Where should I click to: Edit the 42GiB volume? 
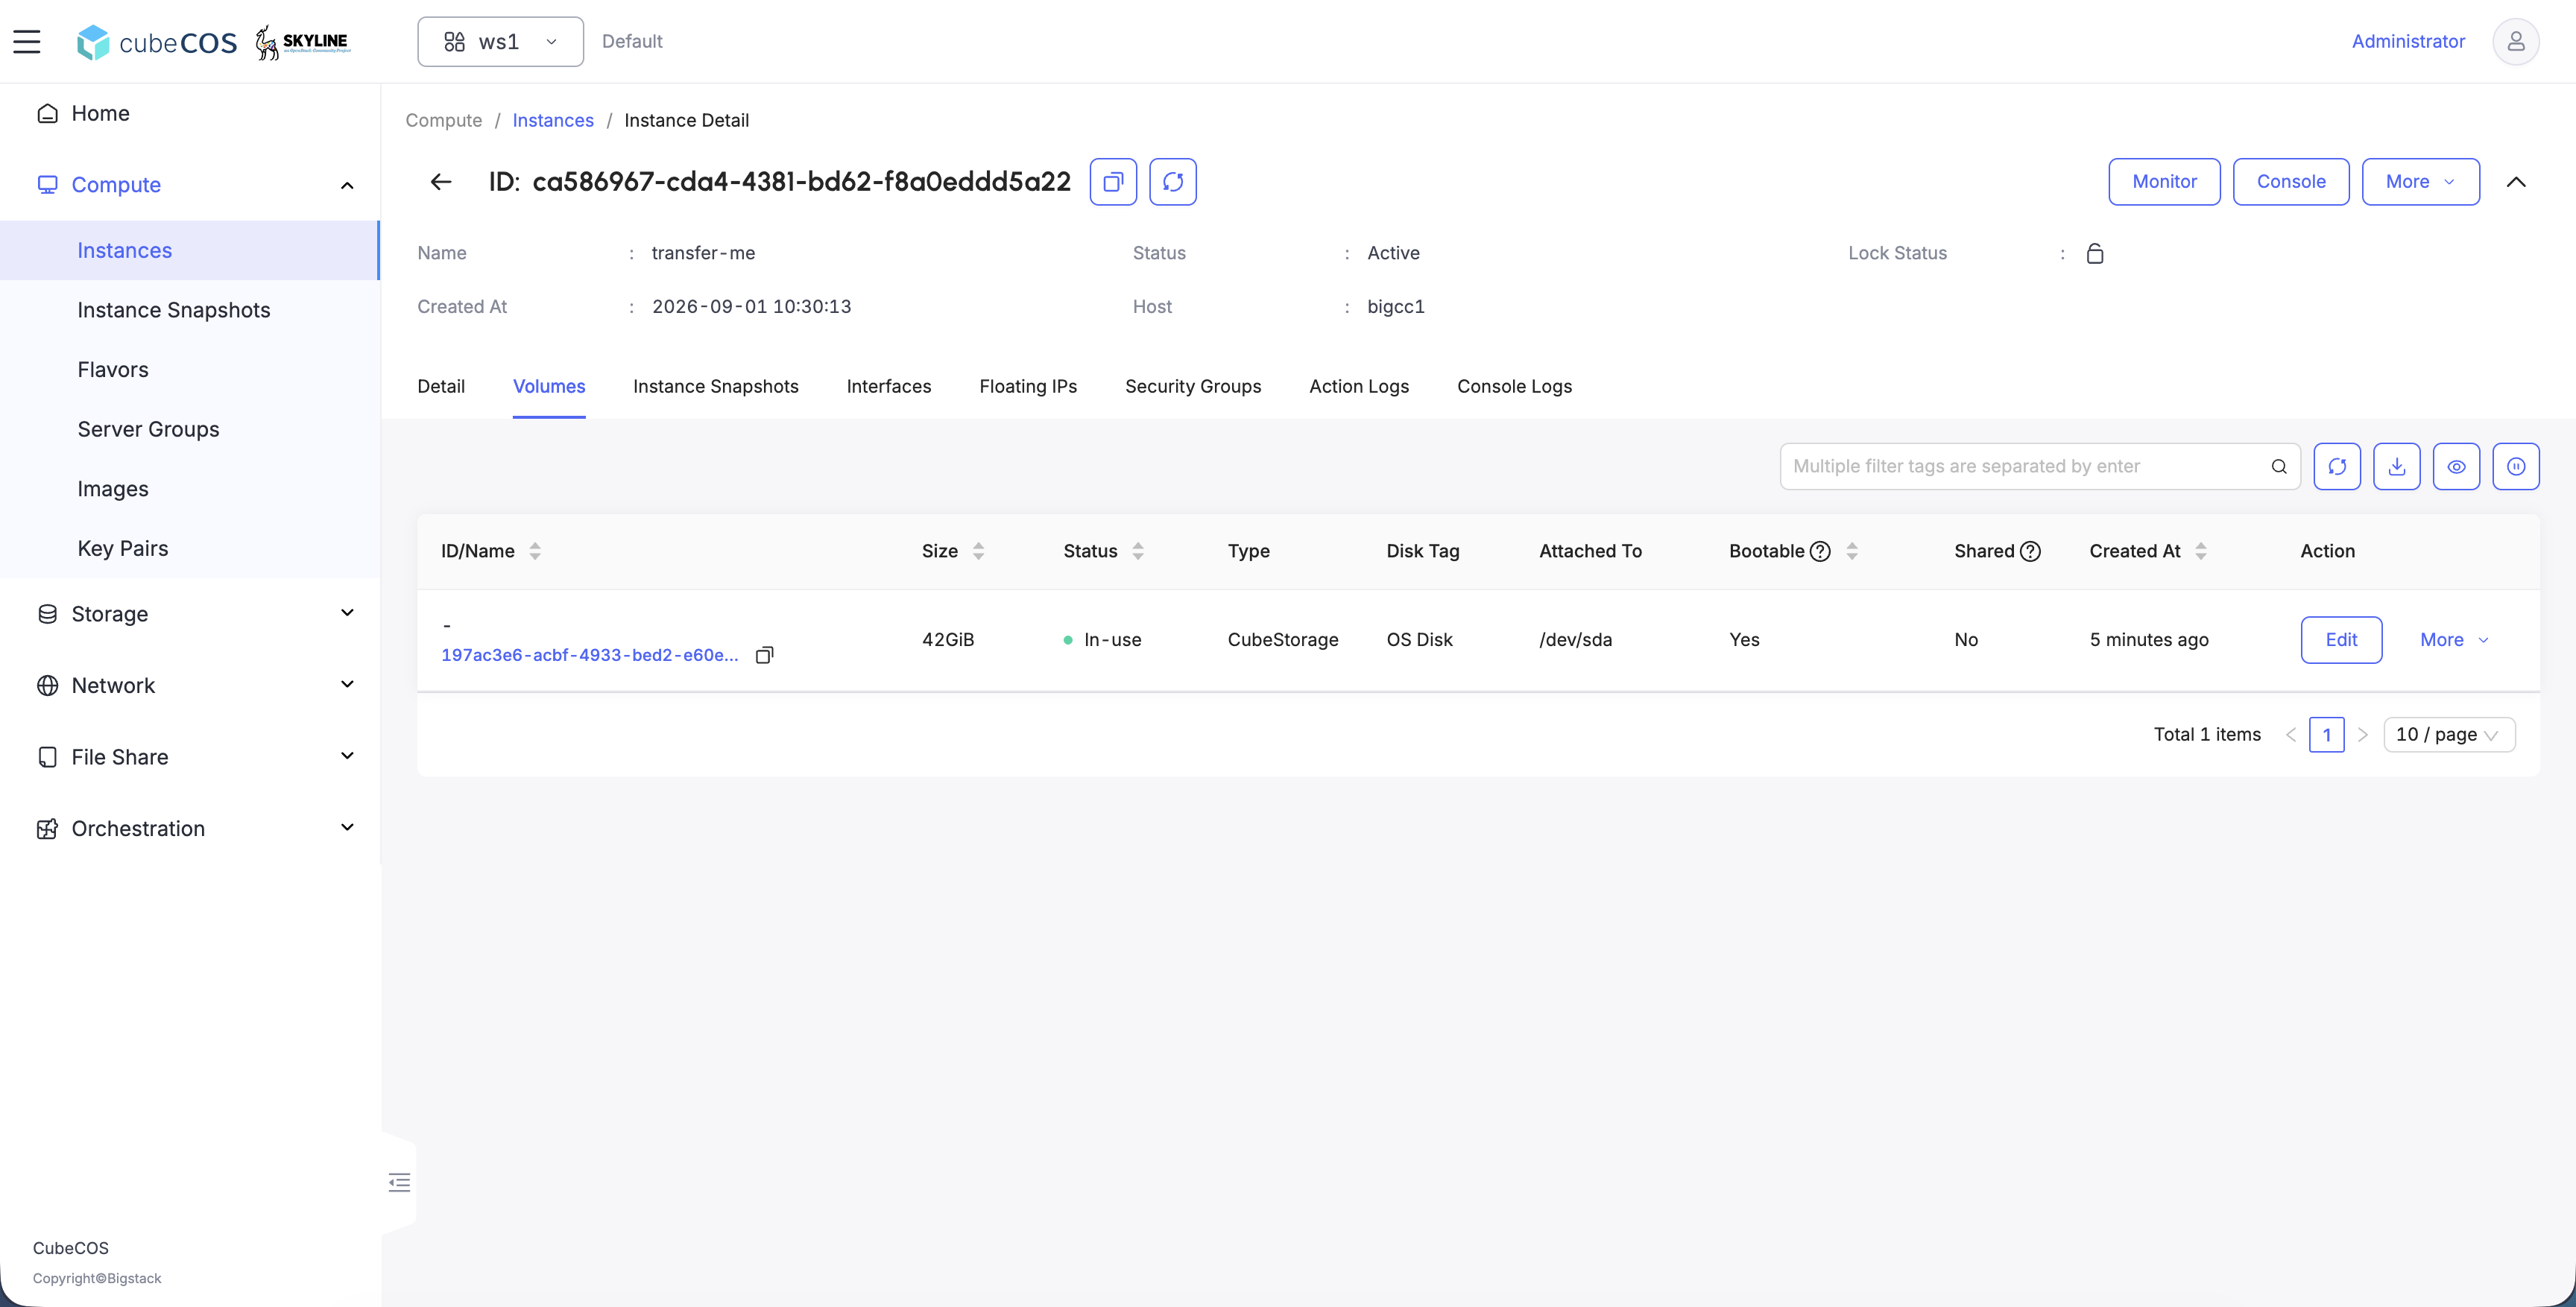tap(2341, 640)
